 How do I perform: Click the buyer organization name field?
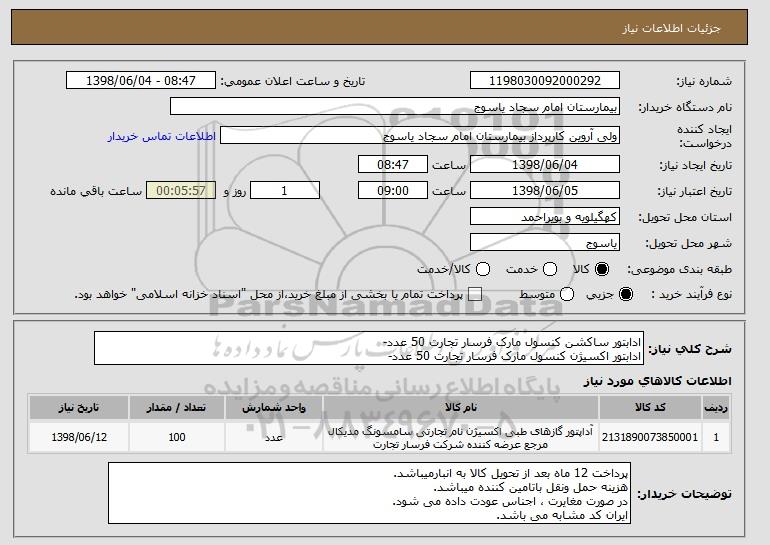(395, 107)
